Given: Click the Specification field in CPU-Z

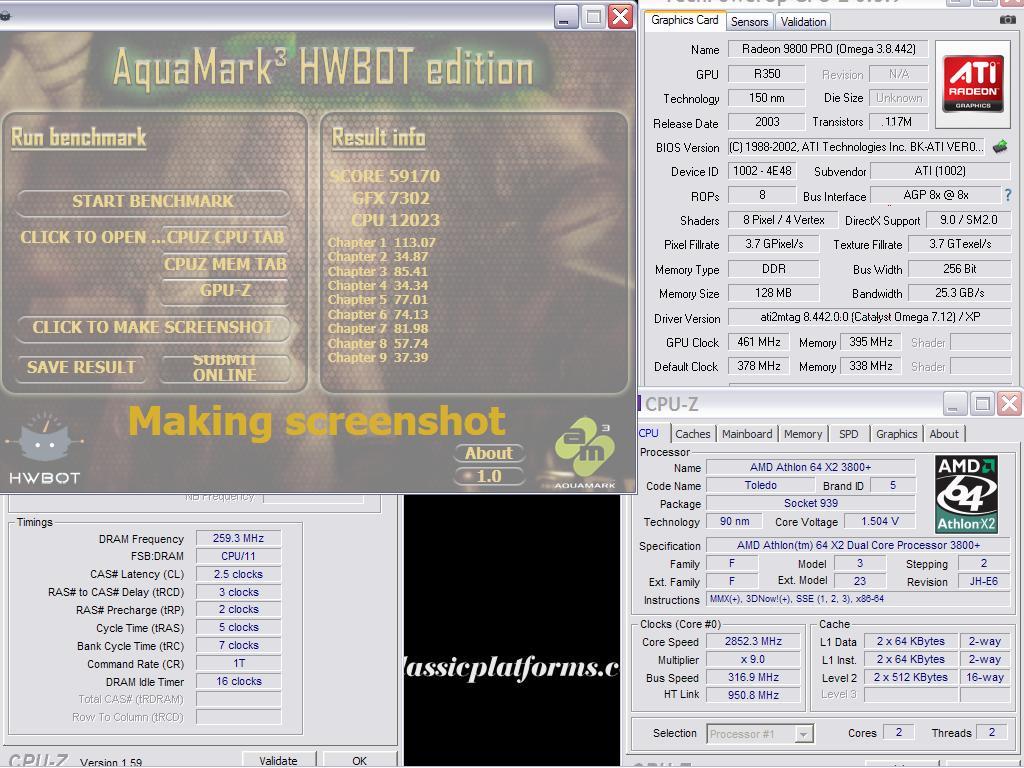Looking at the screenshot, I should 858,545.
